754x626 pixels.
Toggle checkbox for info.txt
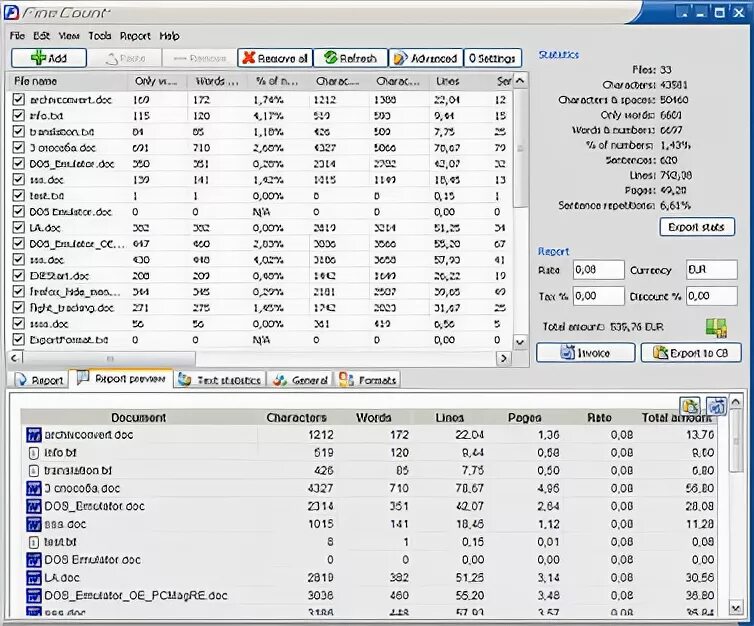[18, 115]
